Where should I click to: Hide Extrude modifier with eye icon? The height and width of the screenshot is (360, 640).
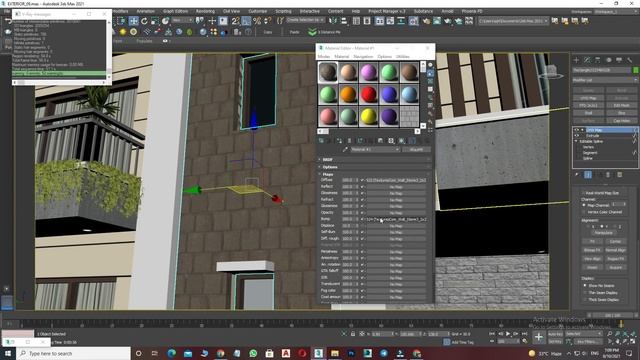577,136
